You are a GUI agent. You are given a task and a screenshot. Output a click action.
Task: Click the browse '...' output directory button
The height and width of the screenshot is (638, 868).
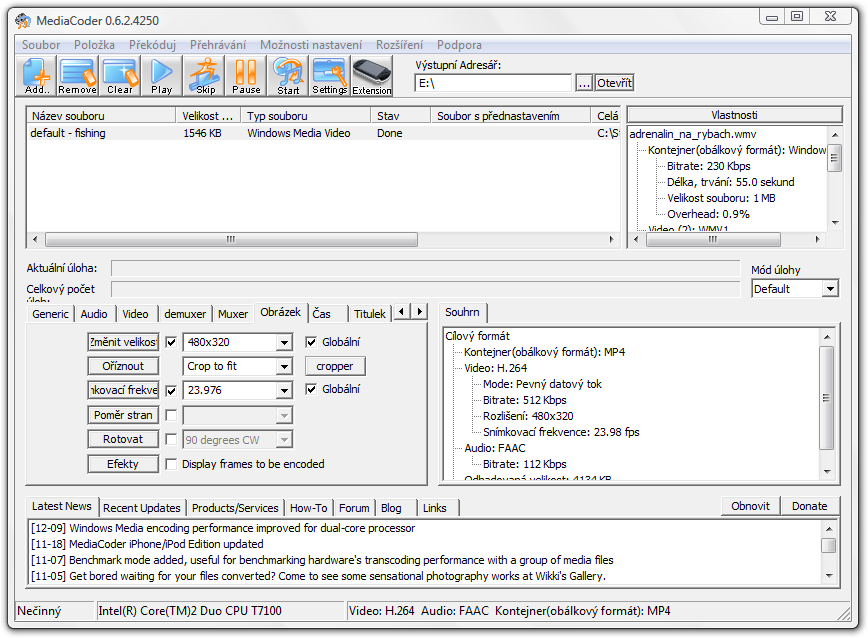[584, 83]
